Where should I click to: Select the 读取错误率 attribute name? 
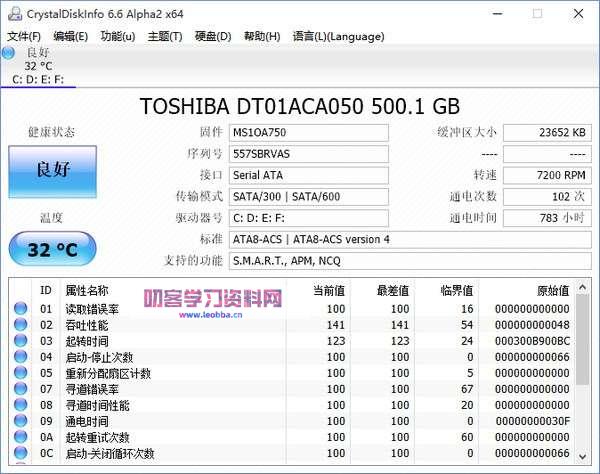tap(92, 309)
